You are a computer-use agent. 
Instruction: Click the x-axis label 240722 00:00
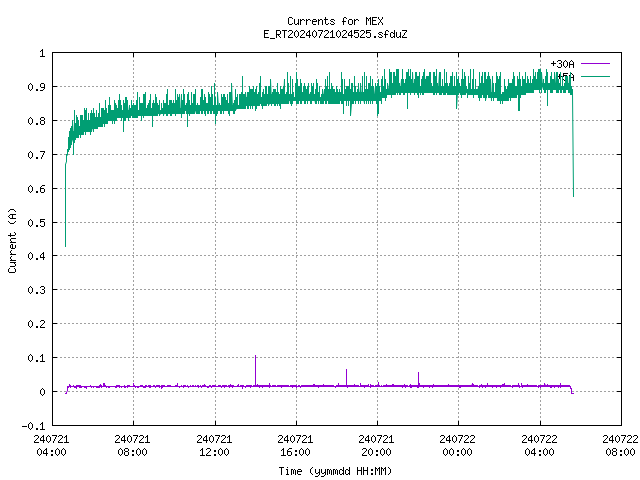[x=458, y=446]
